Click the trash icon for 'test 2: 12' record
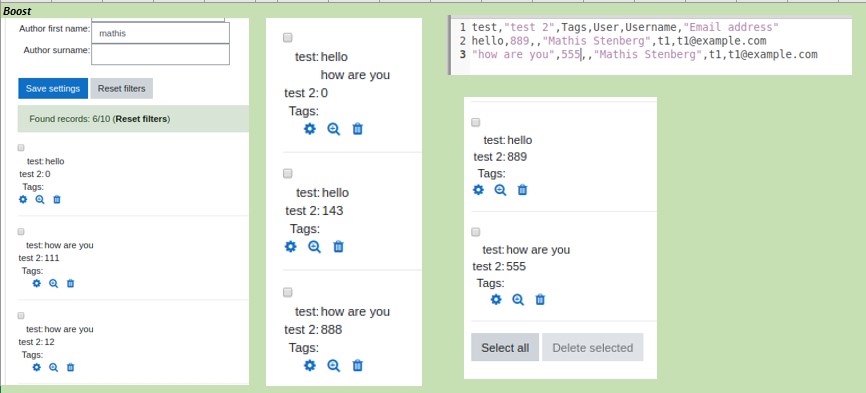The height and width of the screenshot is (393, 866). [70, 368]
